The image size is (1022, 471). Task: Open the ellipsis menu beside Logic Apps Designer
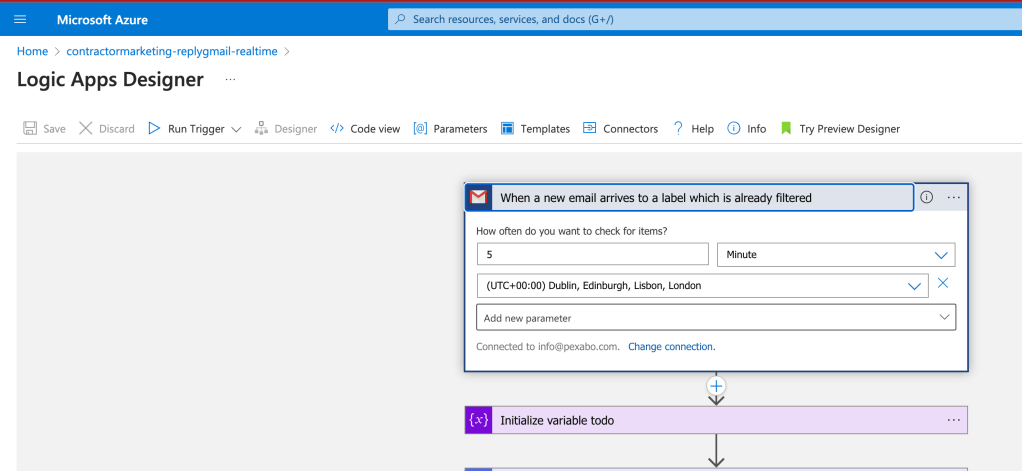pos(230,79)
